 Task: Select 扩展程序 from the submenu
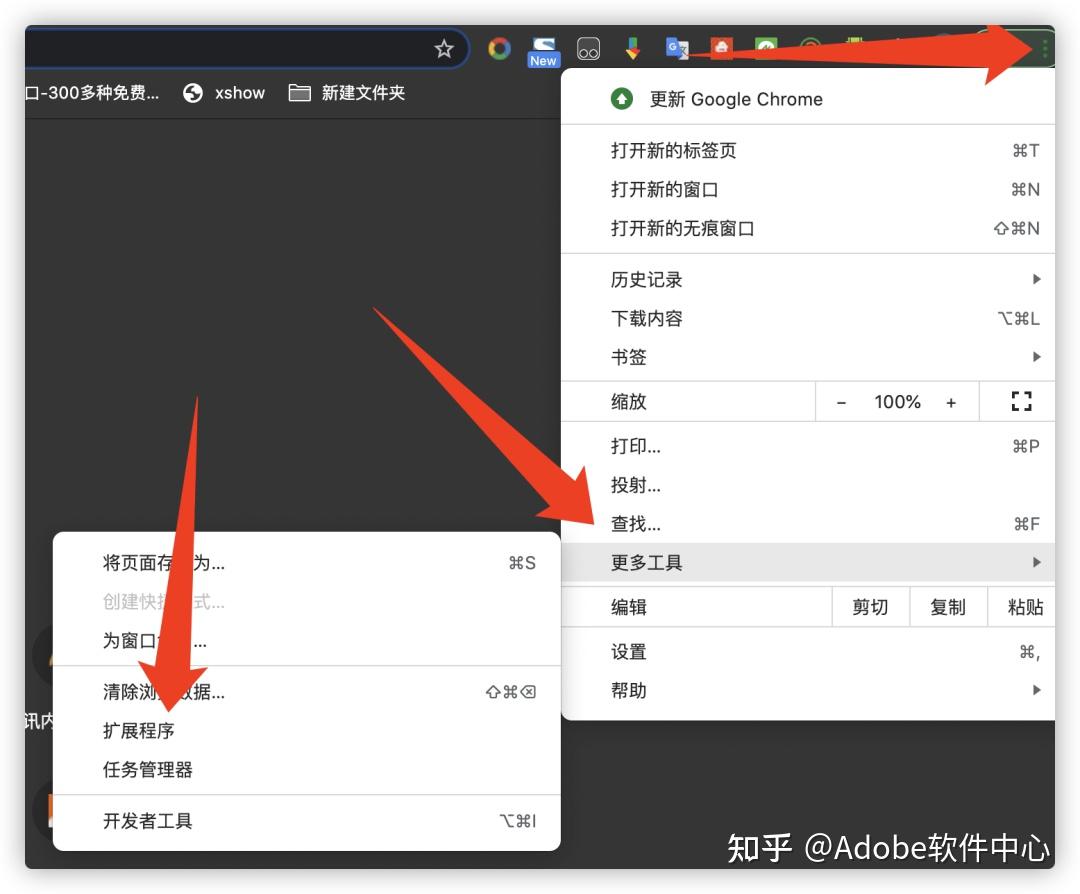139,731
